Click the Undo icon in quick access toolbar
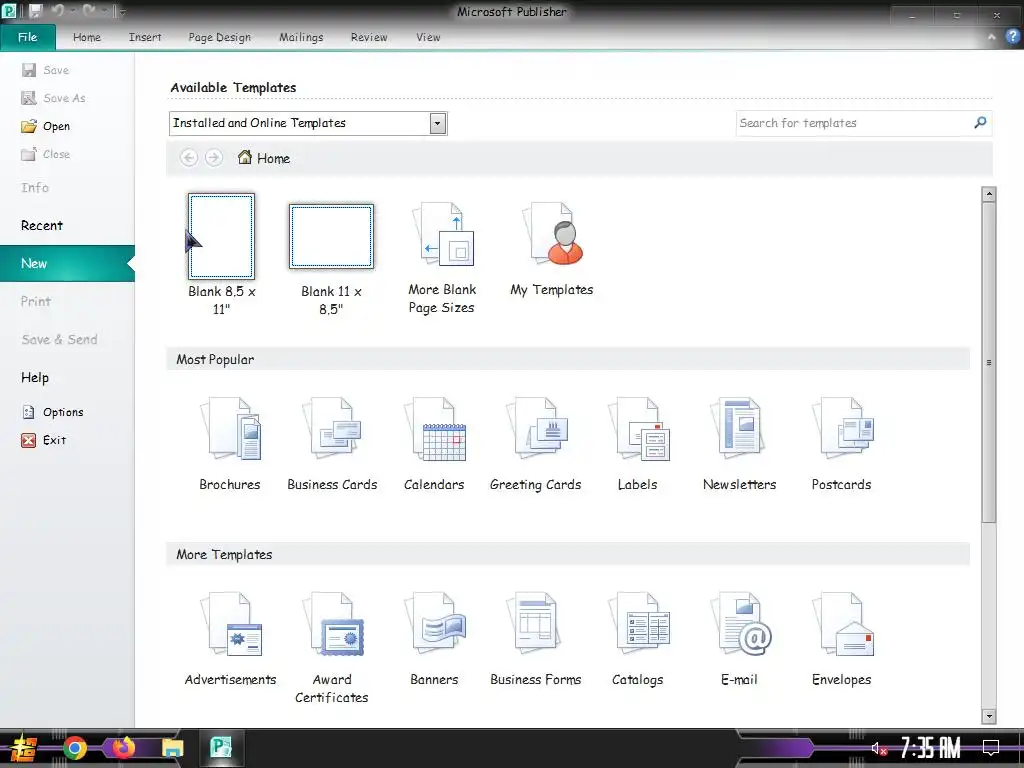Screen dimensions: 1024x768 tap(57, 11)
